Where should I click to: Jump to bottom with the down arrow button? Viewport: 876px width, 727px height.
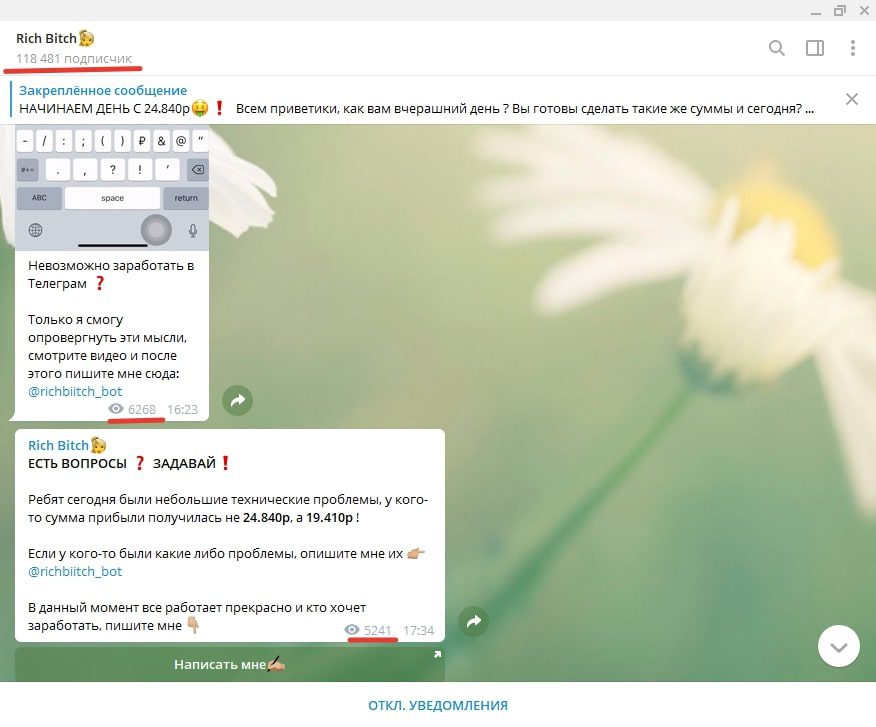pyautogui.click(x=839, y=647)
